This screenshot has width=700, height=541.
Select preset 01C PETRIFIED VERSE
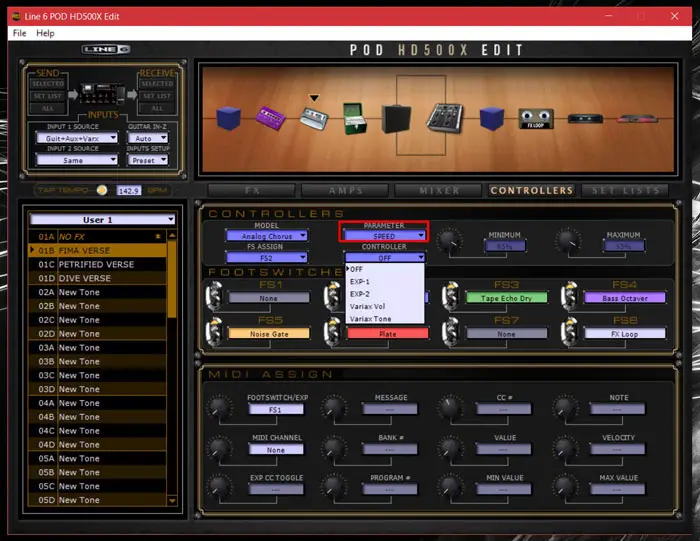click(97, 264)
